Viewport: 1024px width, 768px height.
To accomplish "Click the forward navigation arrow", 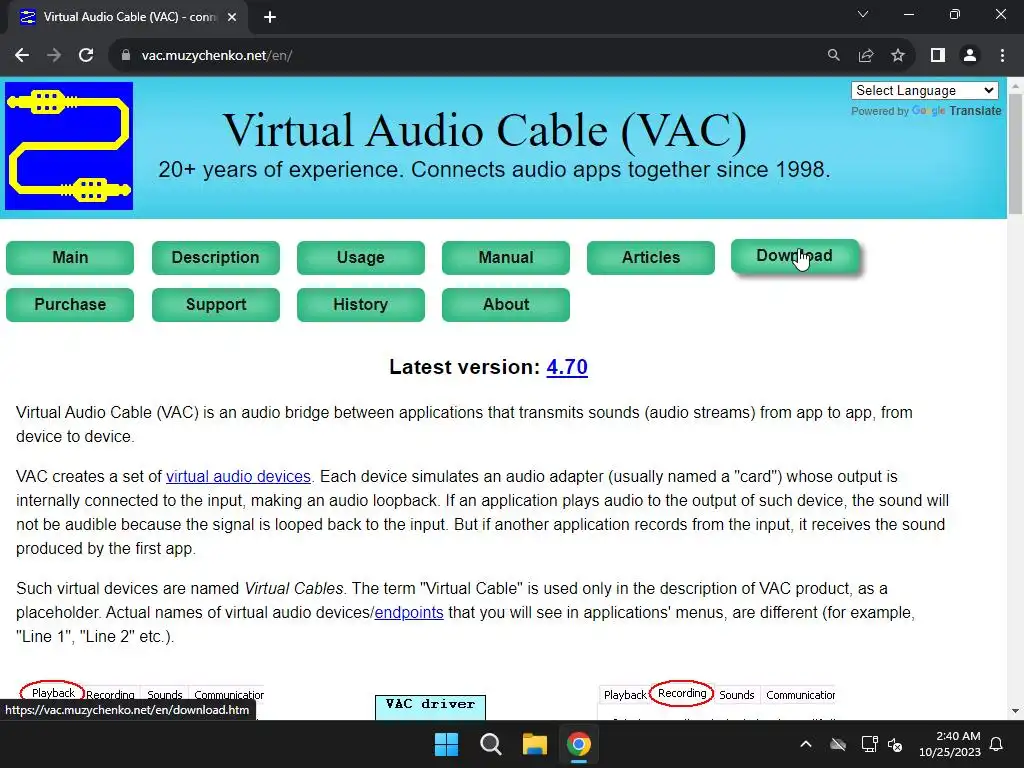I will pyautogui.click(x=54, y=56).
